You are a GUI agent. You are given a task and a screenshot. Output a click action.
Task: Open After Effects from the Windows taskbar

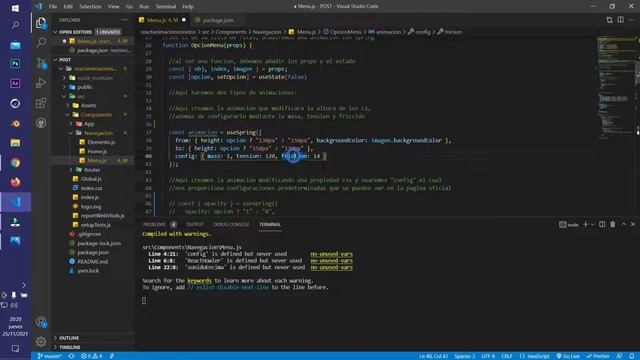click(x=15, y=83)
